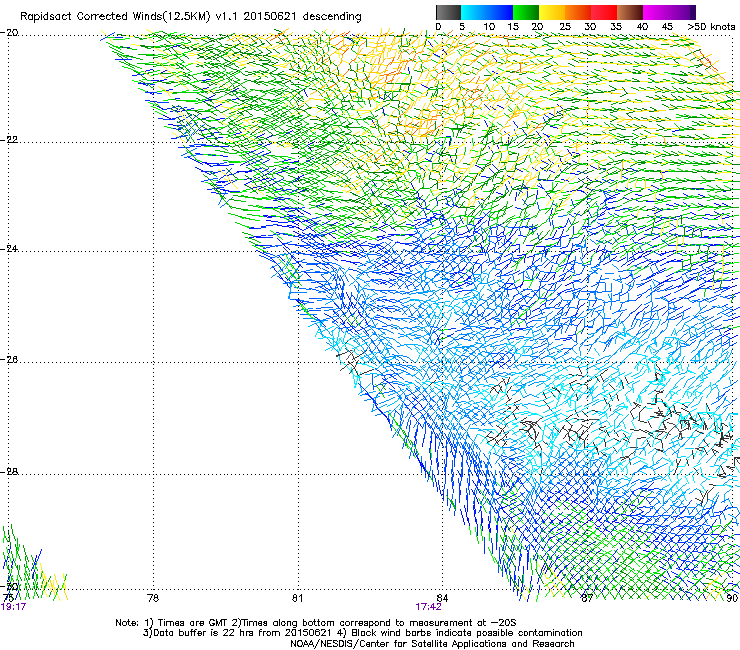The width and height of the screenshot is (740, 650).
Task: Click the orange 25-30 knots color swatch
Action: tap(578, 12)
